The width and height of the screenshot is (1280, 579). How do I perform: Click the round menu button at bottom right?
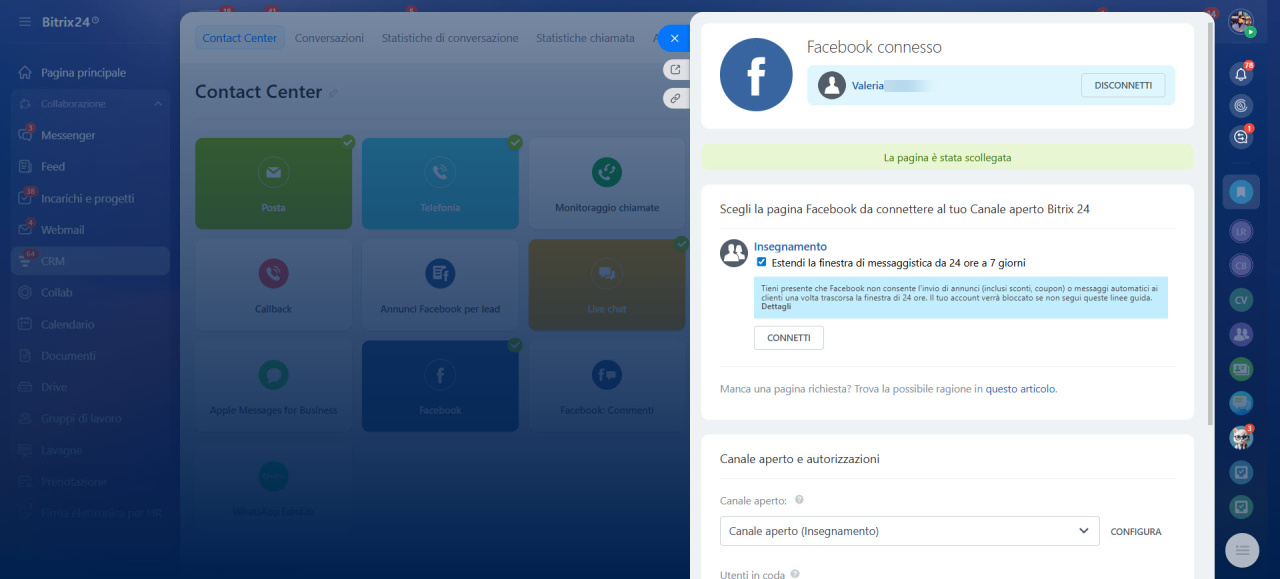[1242, 550]
